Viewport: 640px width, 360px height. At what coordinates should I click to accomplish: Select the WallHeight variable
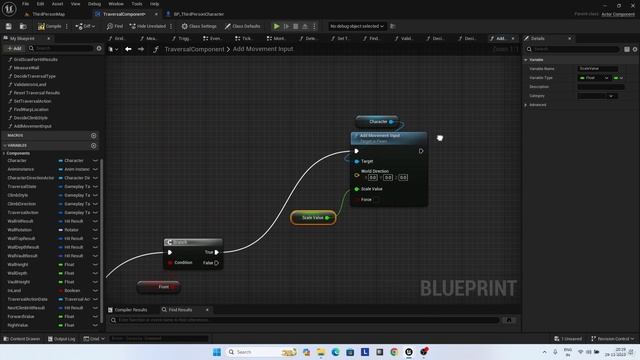(x=17, y=264)
